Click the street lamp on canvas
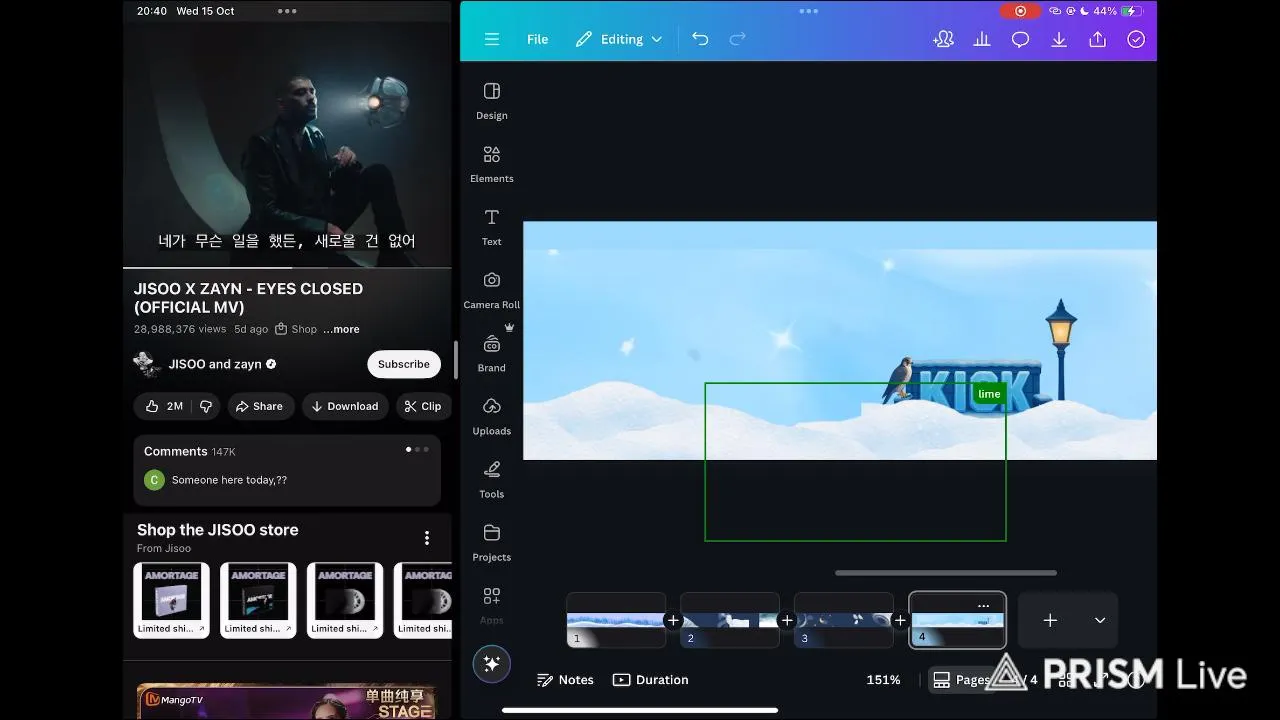The width and height of the screenshot is (1280, 720). pyautogui.click(x=1061, y=347)
